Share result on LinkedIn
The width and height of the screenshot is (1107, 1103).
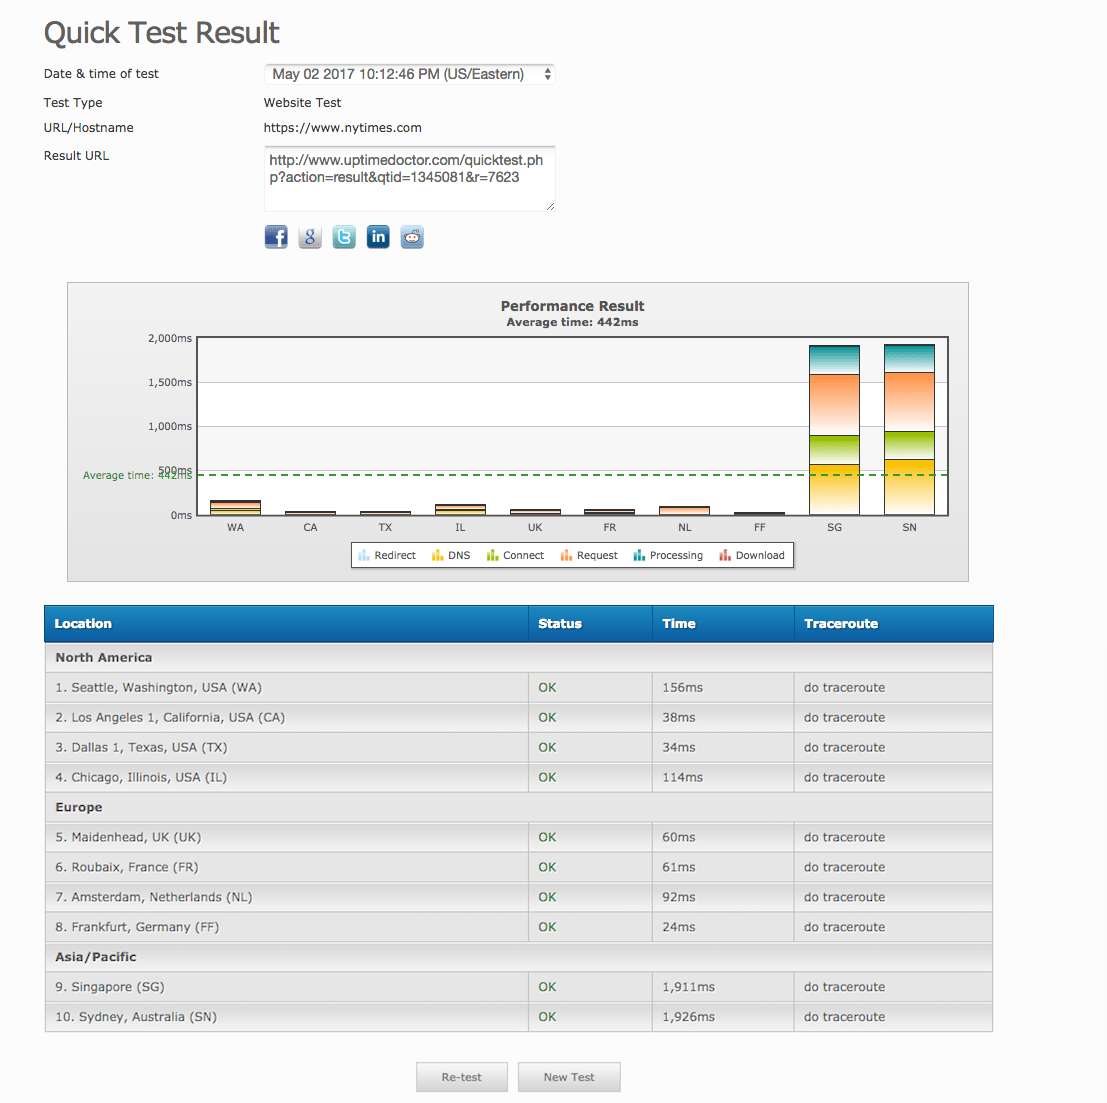[x=378, y=237]
